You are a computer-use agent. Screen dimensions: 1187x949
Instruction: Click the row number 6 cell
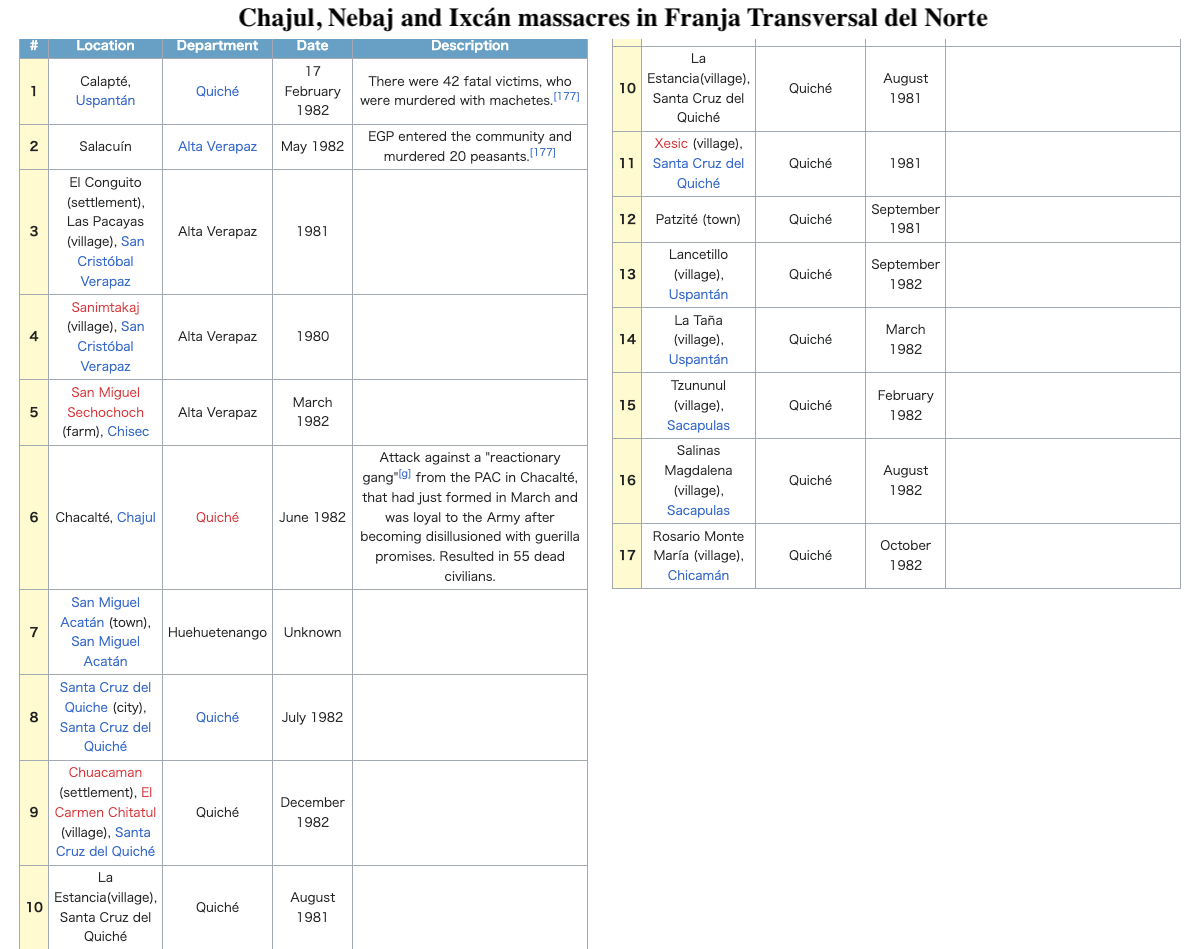(x=34, y=518)
